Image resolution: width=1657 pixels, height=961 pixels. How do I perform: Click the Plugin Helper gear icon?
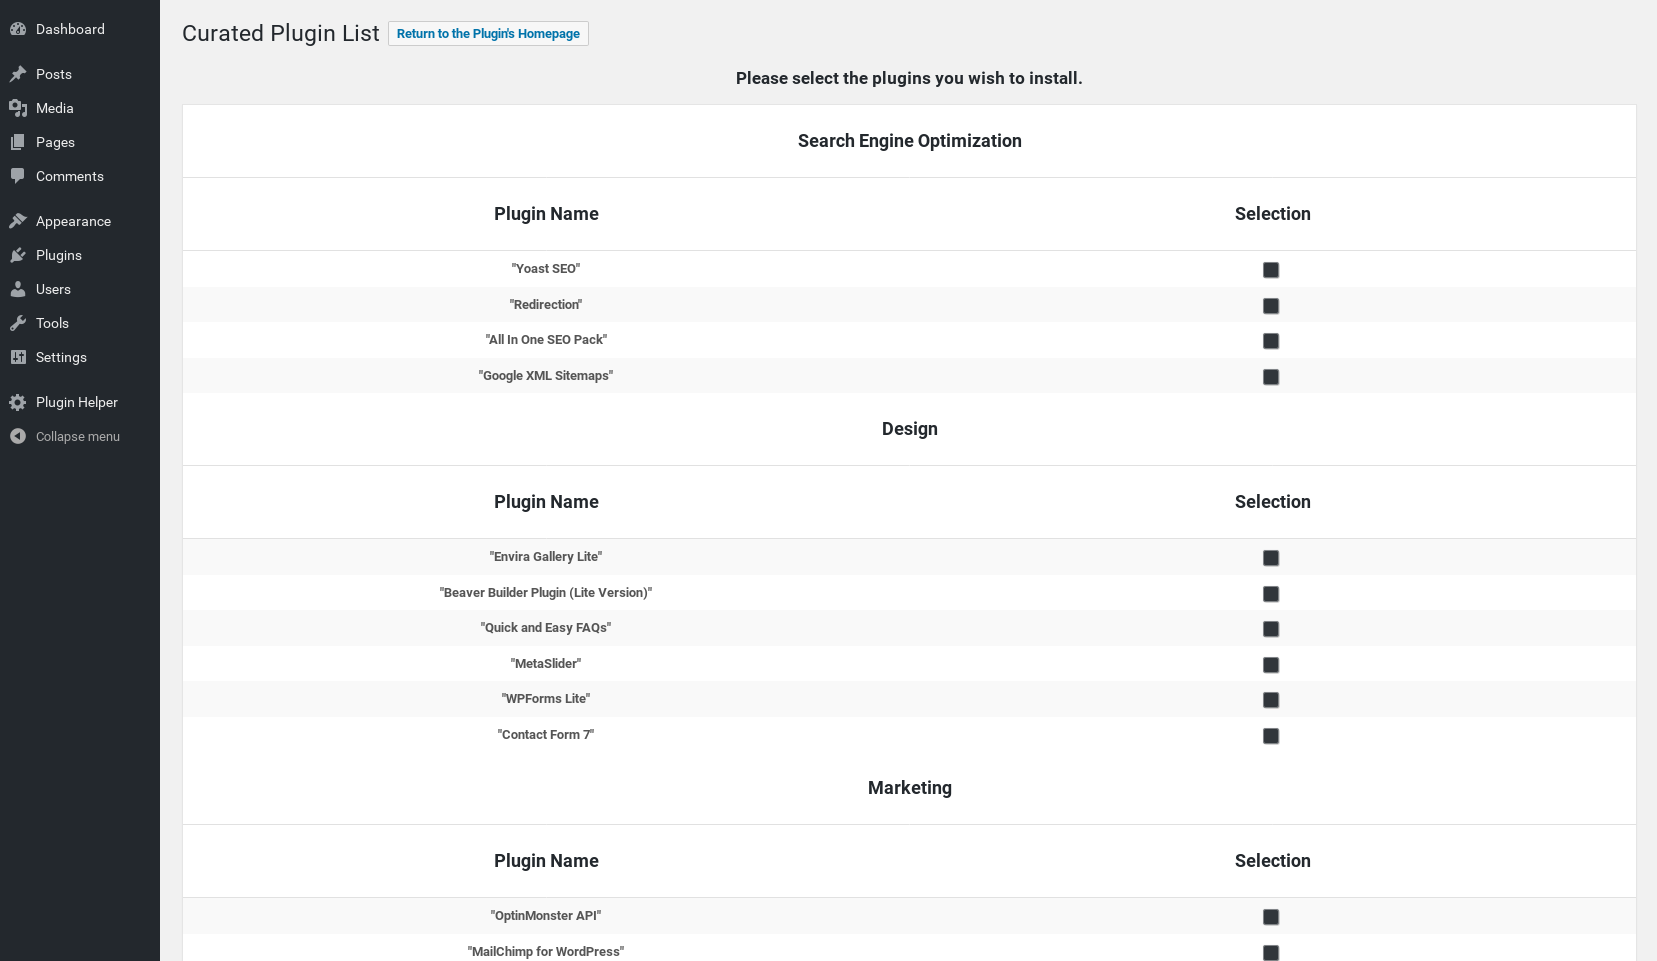click(x=18, y=402)
